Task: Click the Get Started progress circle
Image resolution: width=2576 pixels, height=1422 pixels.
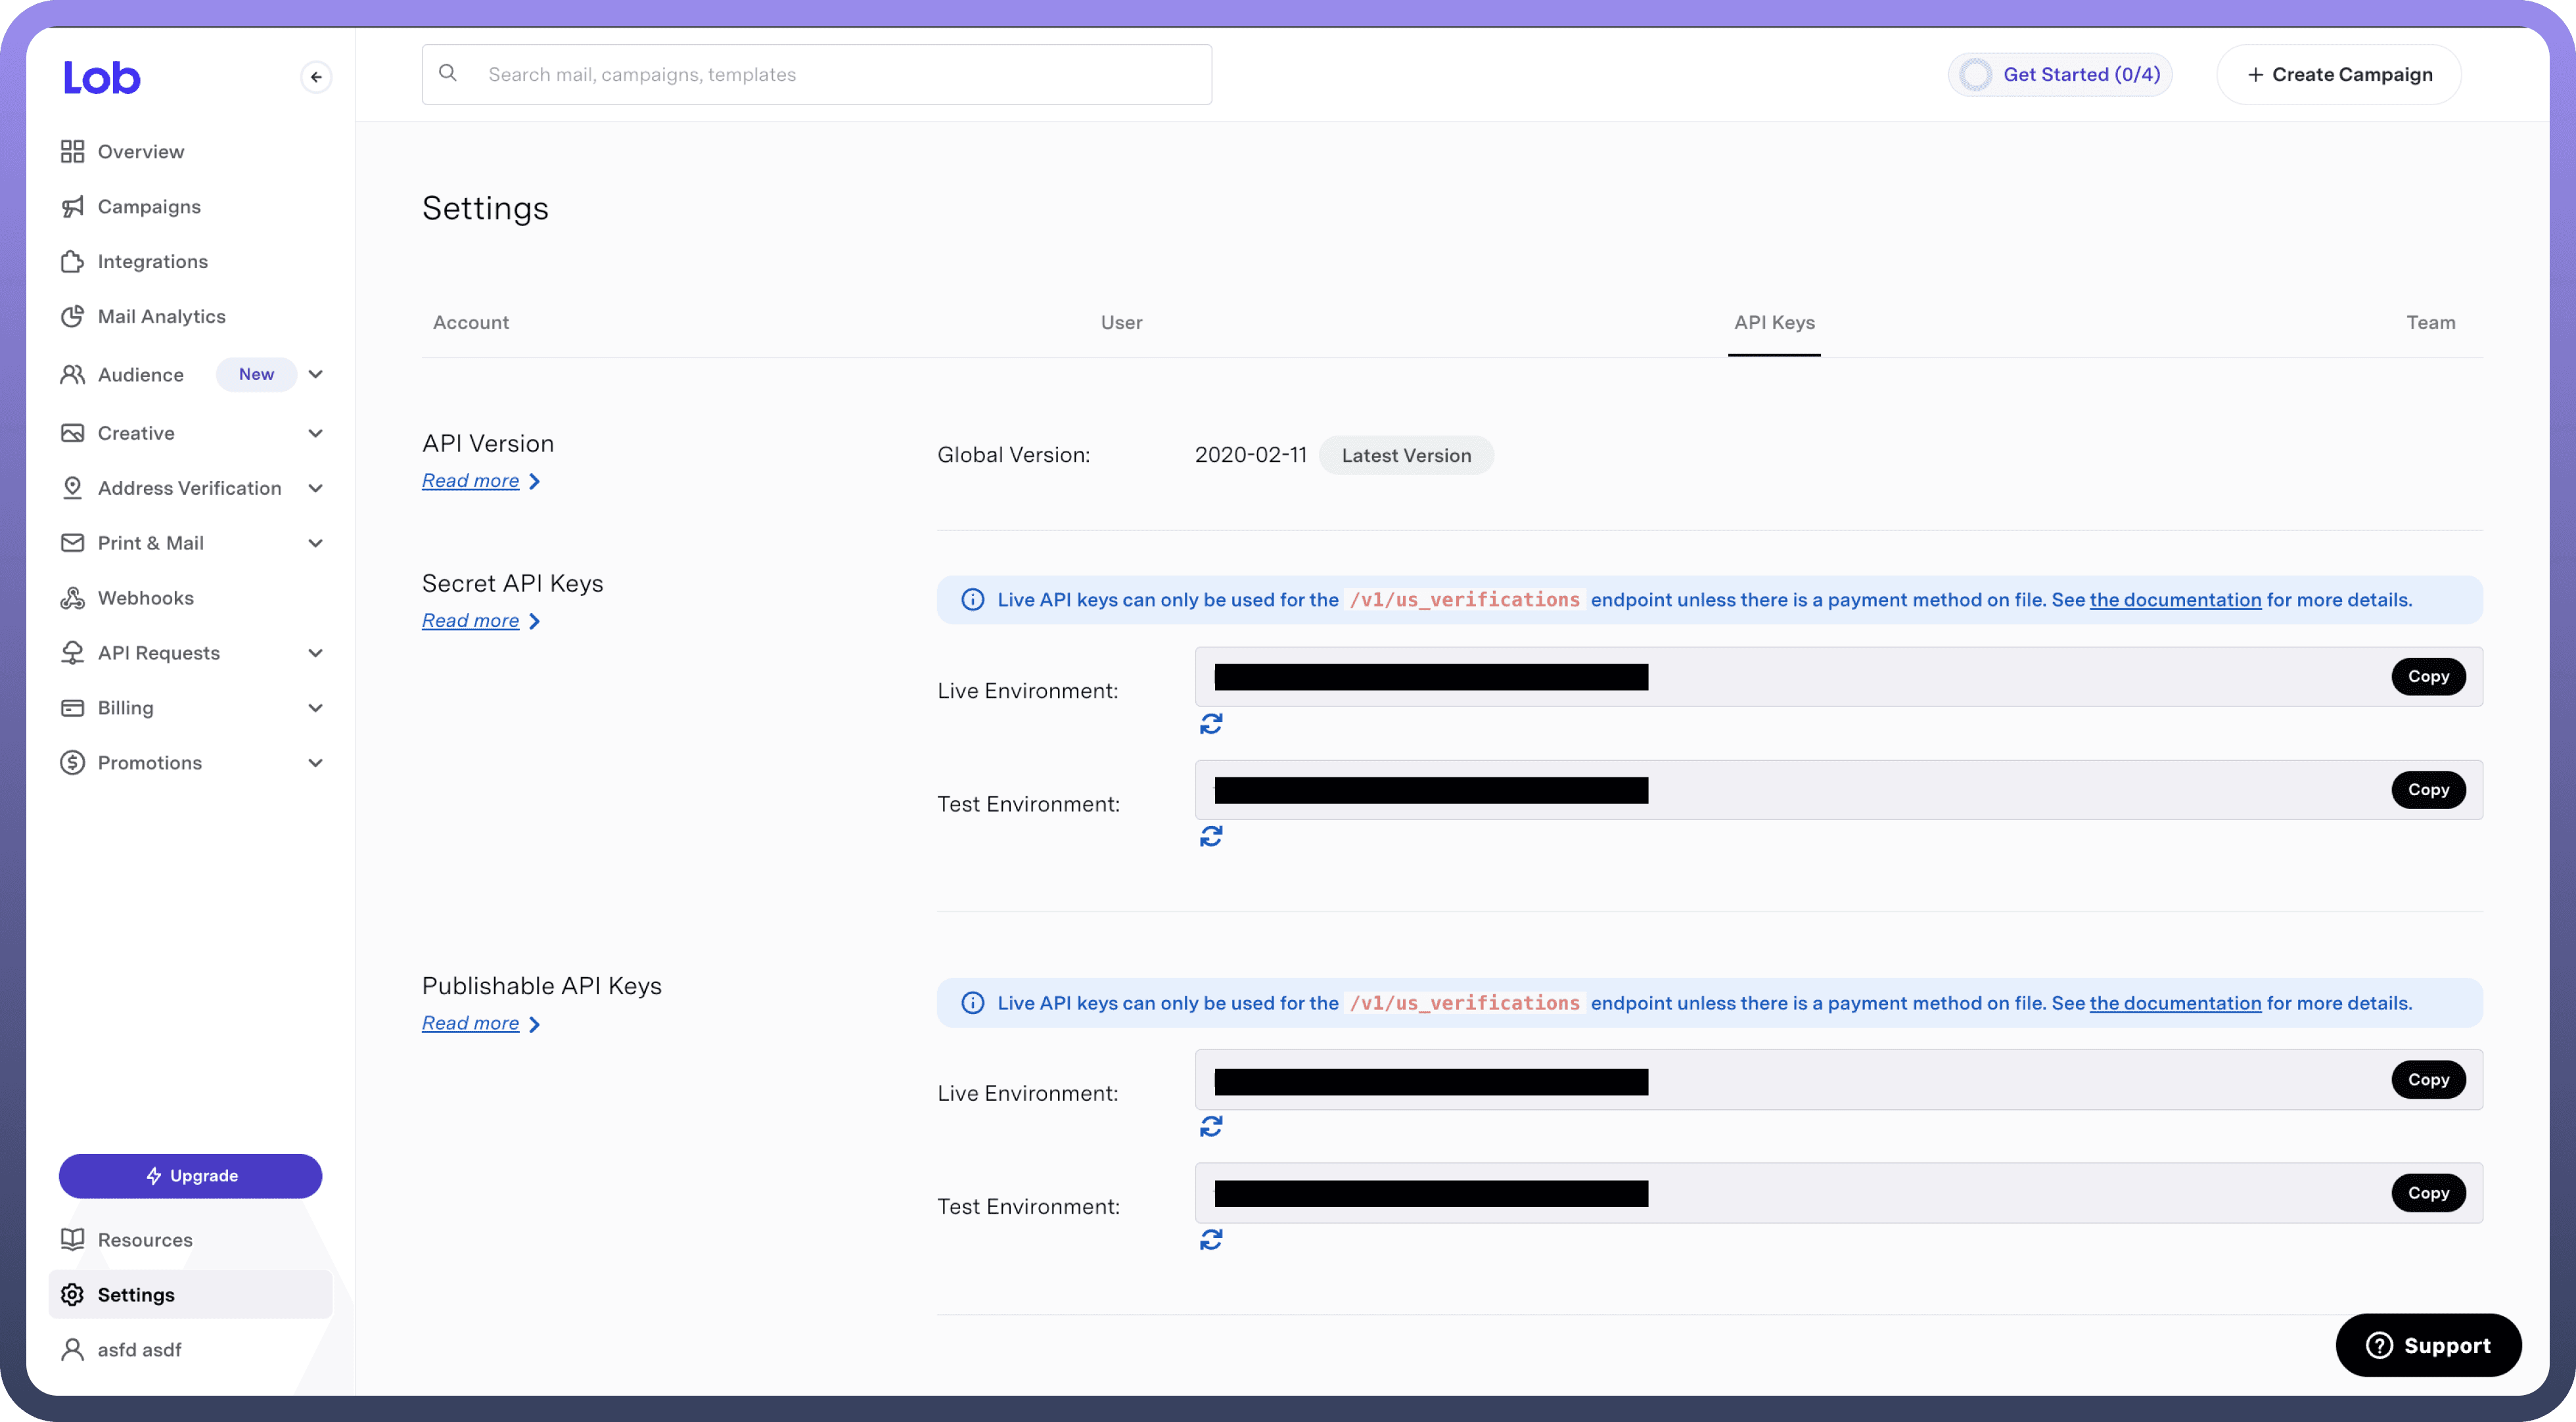Action: pyautogui.click(x=1975, y=75)
